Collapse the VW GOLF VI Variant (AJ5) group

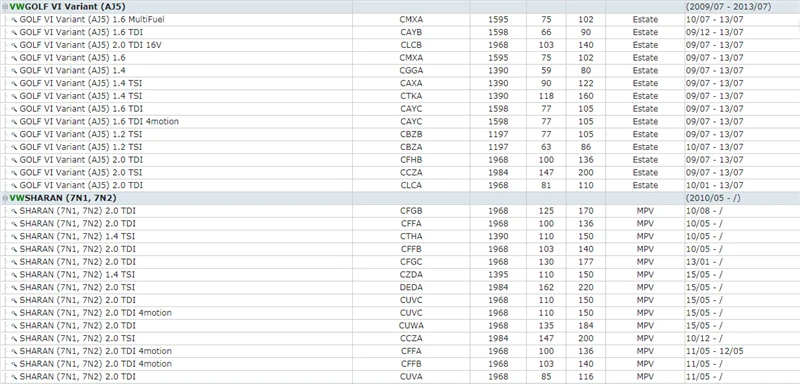(5, 7)
